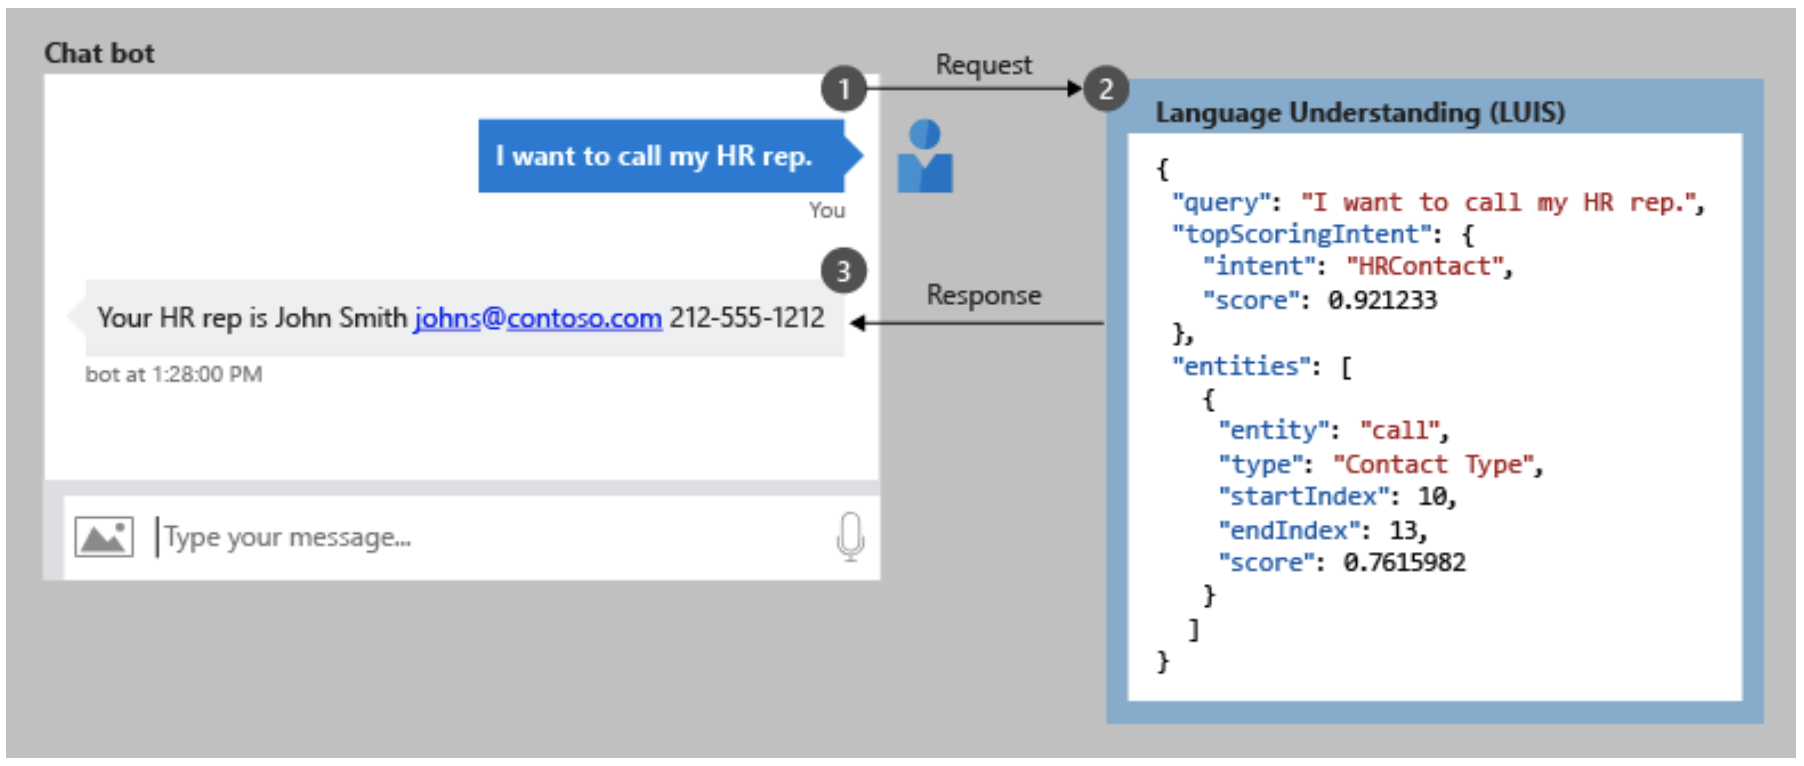Select the "Contact Type" value in JSON
The height and width of the screenshot is (766, 1804).
pos(1435,465)
